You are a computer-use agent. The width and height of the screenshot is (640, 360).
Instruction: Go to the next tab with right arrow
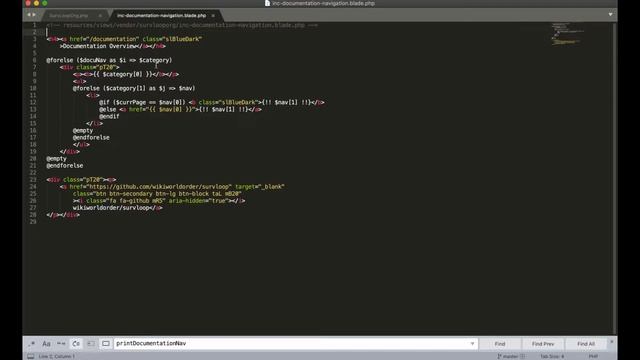click(34, 15)
